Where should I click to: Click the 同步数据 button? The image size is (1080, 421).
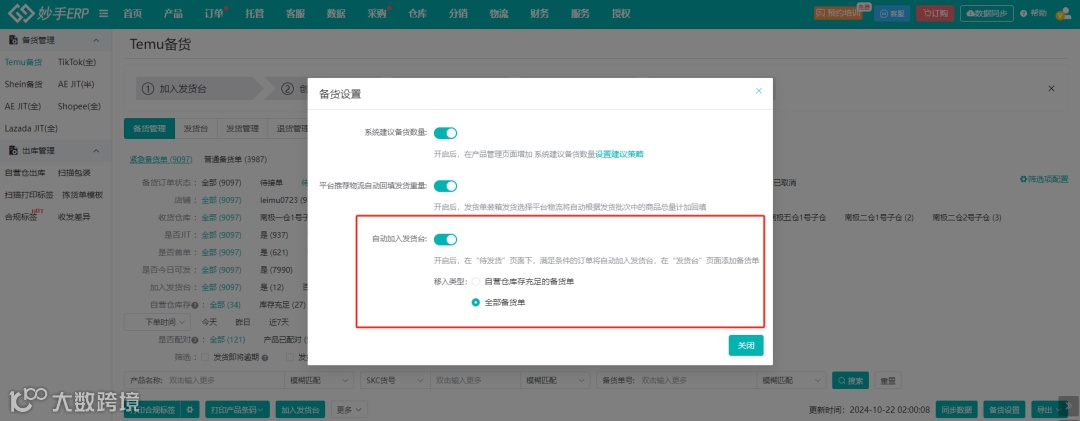957,409
